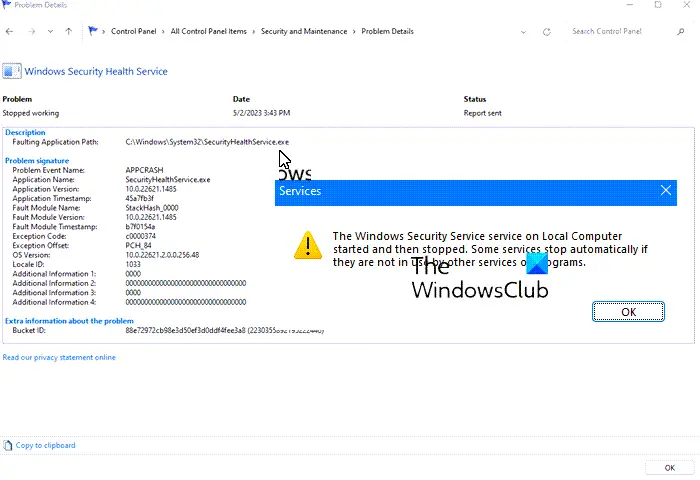Expand the address bar history dropdown
The width and height of the screenshot is (700, 480).
pyautogui.click(x=523, y=32)
